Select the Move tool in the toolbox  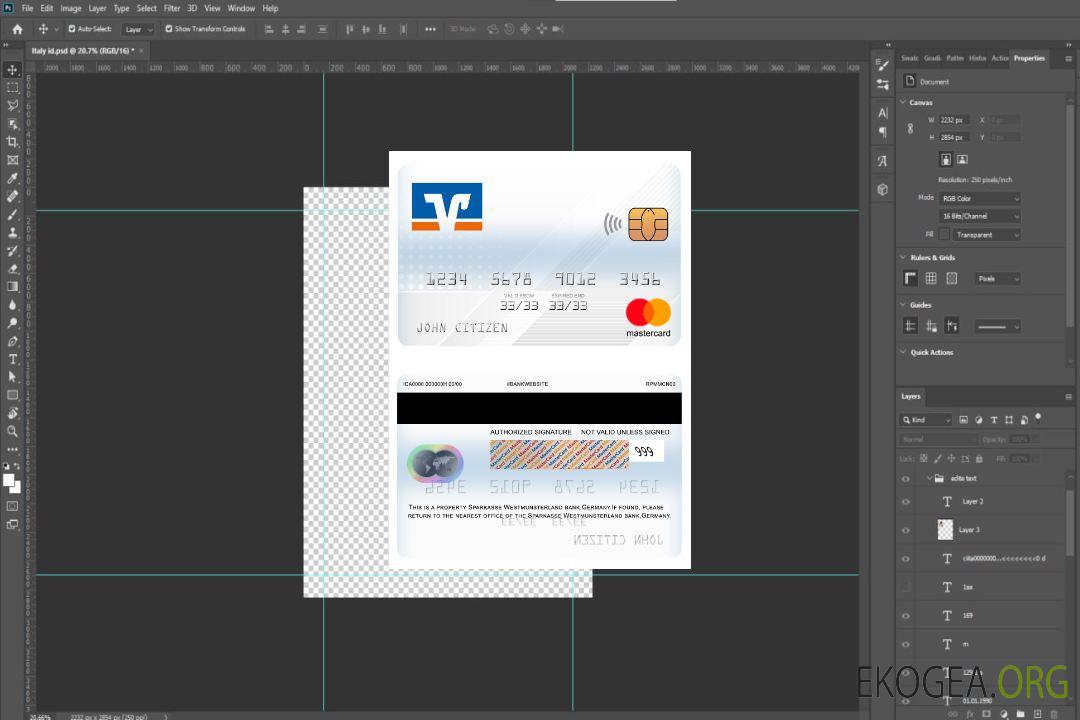coord(12,70)
